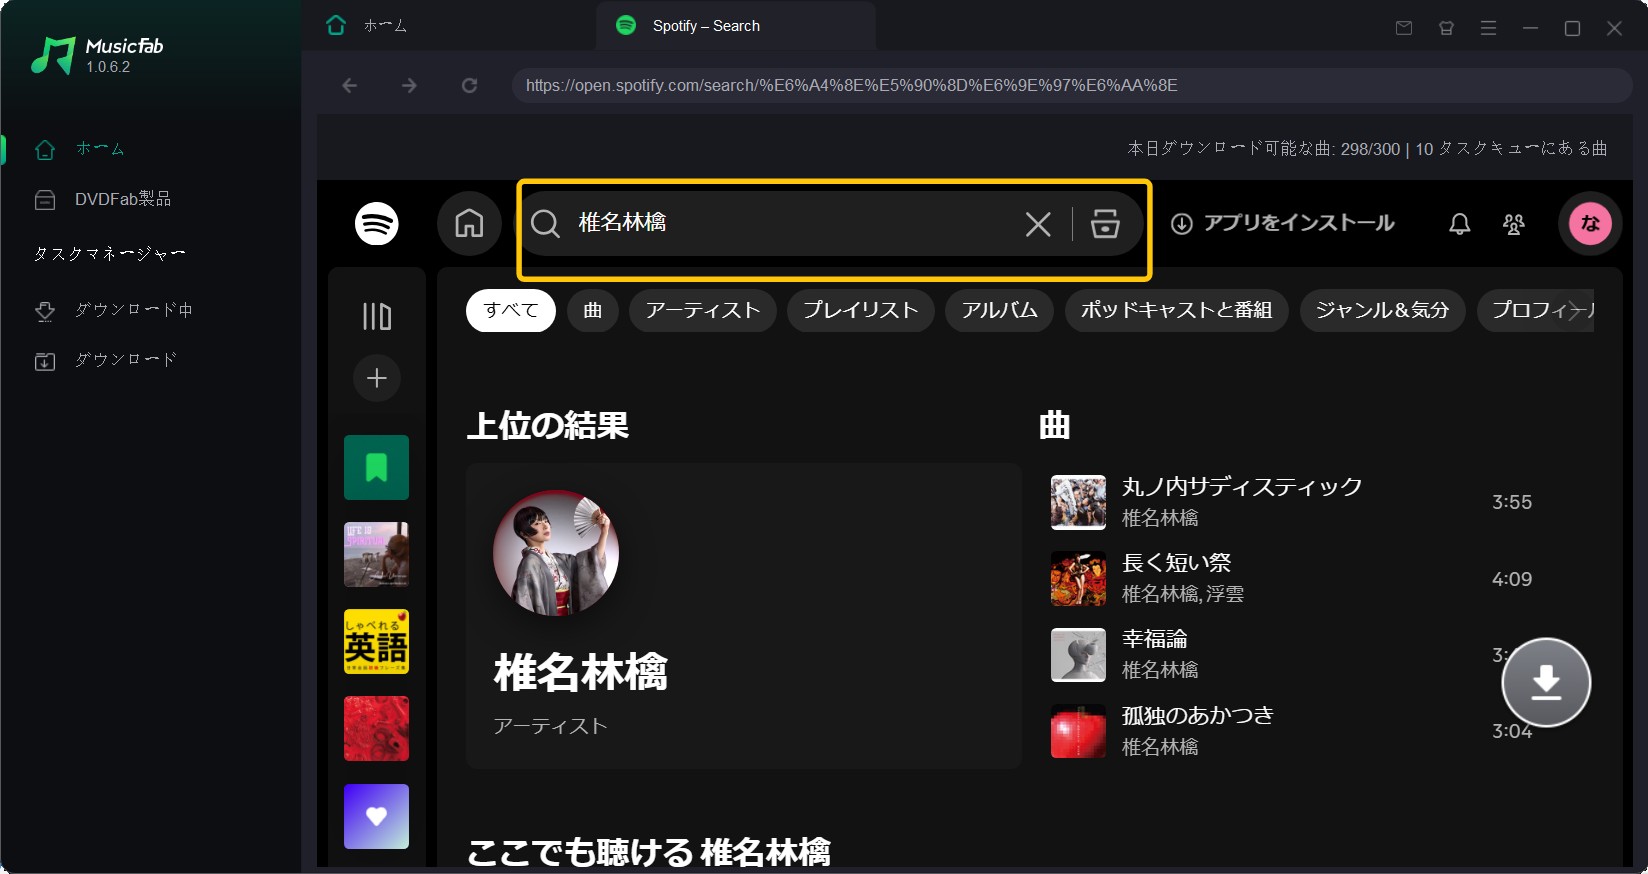Screen dimensions: 1648x874
Task: Click the 4:09 duration text
Action: pos(1512,579)
